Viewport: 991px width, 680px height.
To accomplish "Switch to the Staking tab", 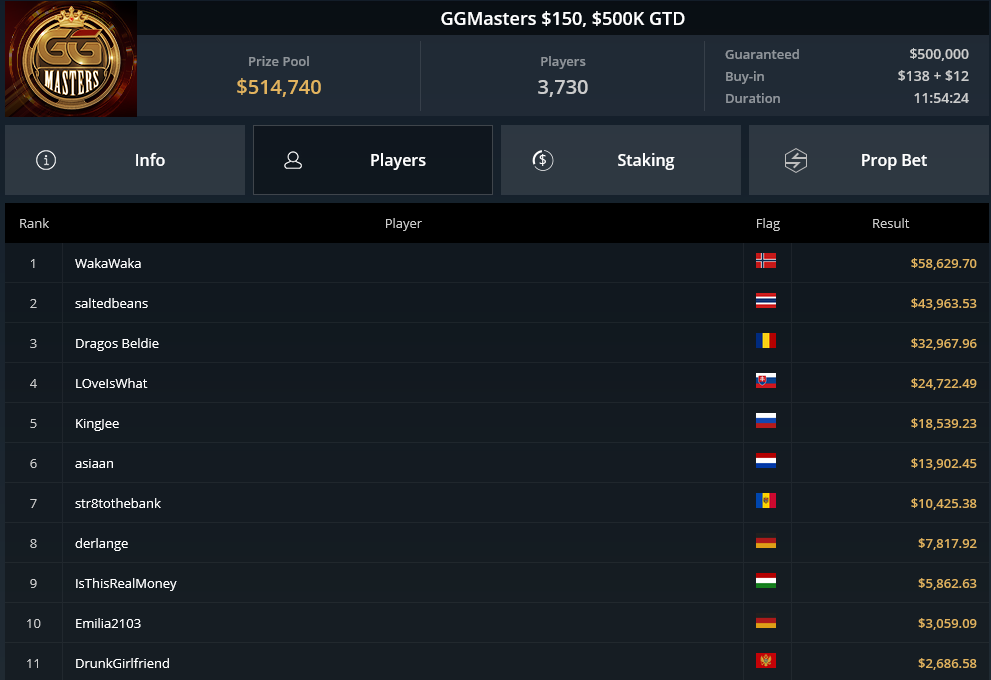I will point(621,160).
